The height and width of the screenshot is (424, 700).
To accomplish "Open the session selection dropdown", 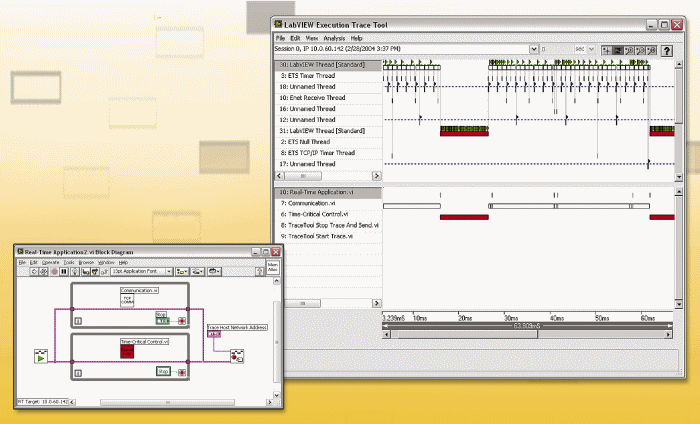I will click(533, 49).
